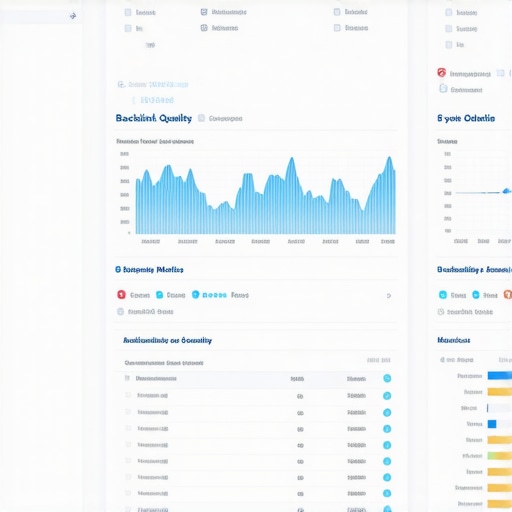Screen dimensions: 512x512
Task: Tick the first checkbox in the main panel's left column
Action: click(128, 12)
